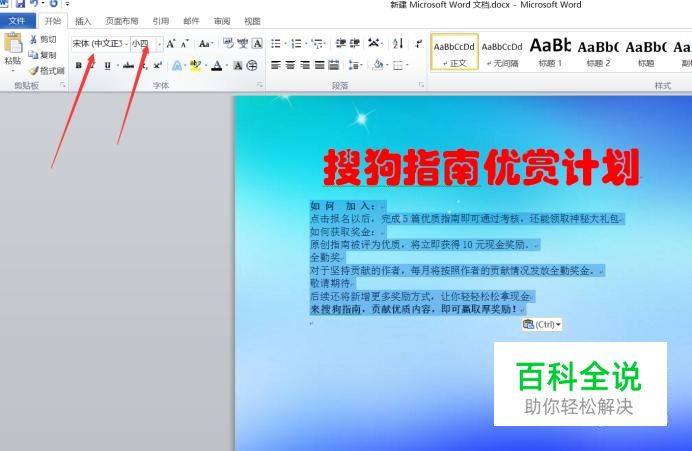Expand the numbering list dropdown
The width and height of the screenshot is (692, 451).
(306, 44)
